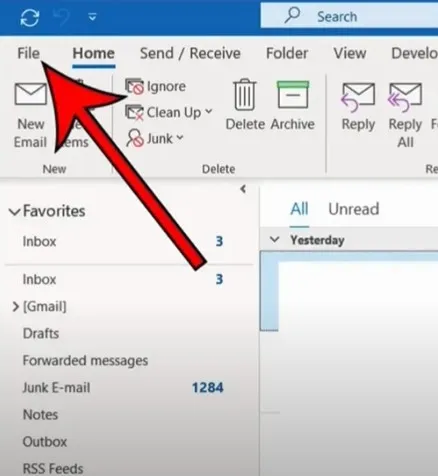Click the Reply All icon
Screen dimensions: 438x476
pos(405,97)
